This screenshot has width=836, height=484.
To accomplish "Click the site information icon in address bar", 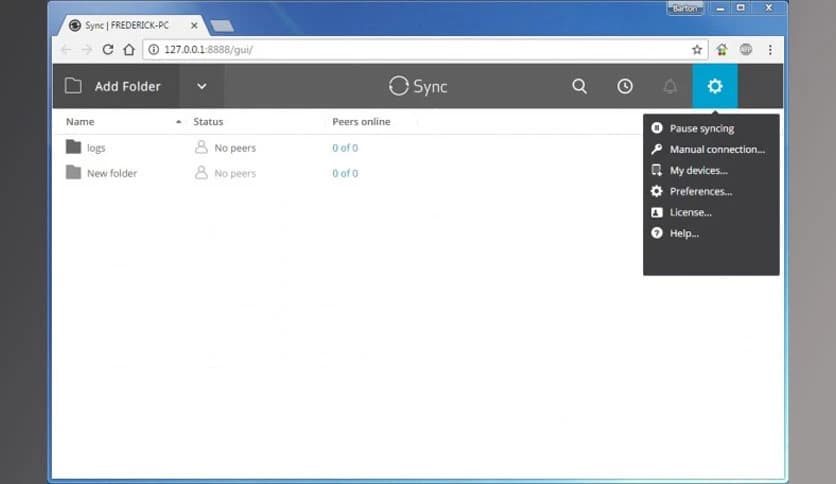I will coord(154,50).
